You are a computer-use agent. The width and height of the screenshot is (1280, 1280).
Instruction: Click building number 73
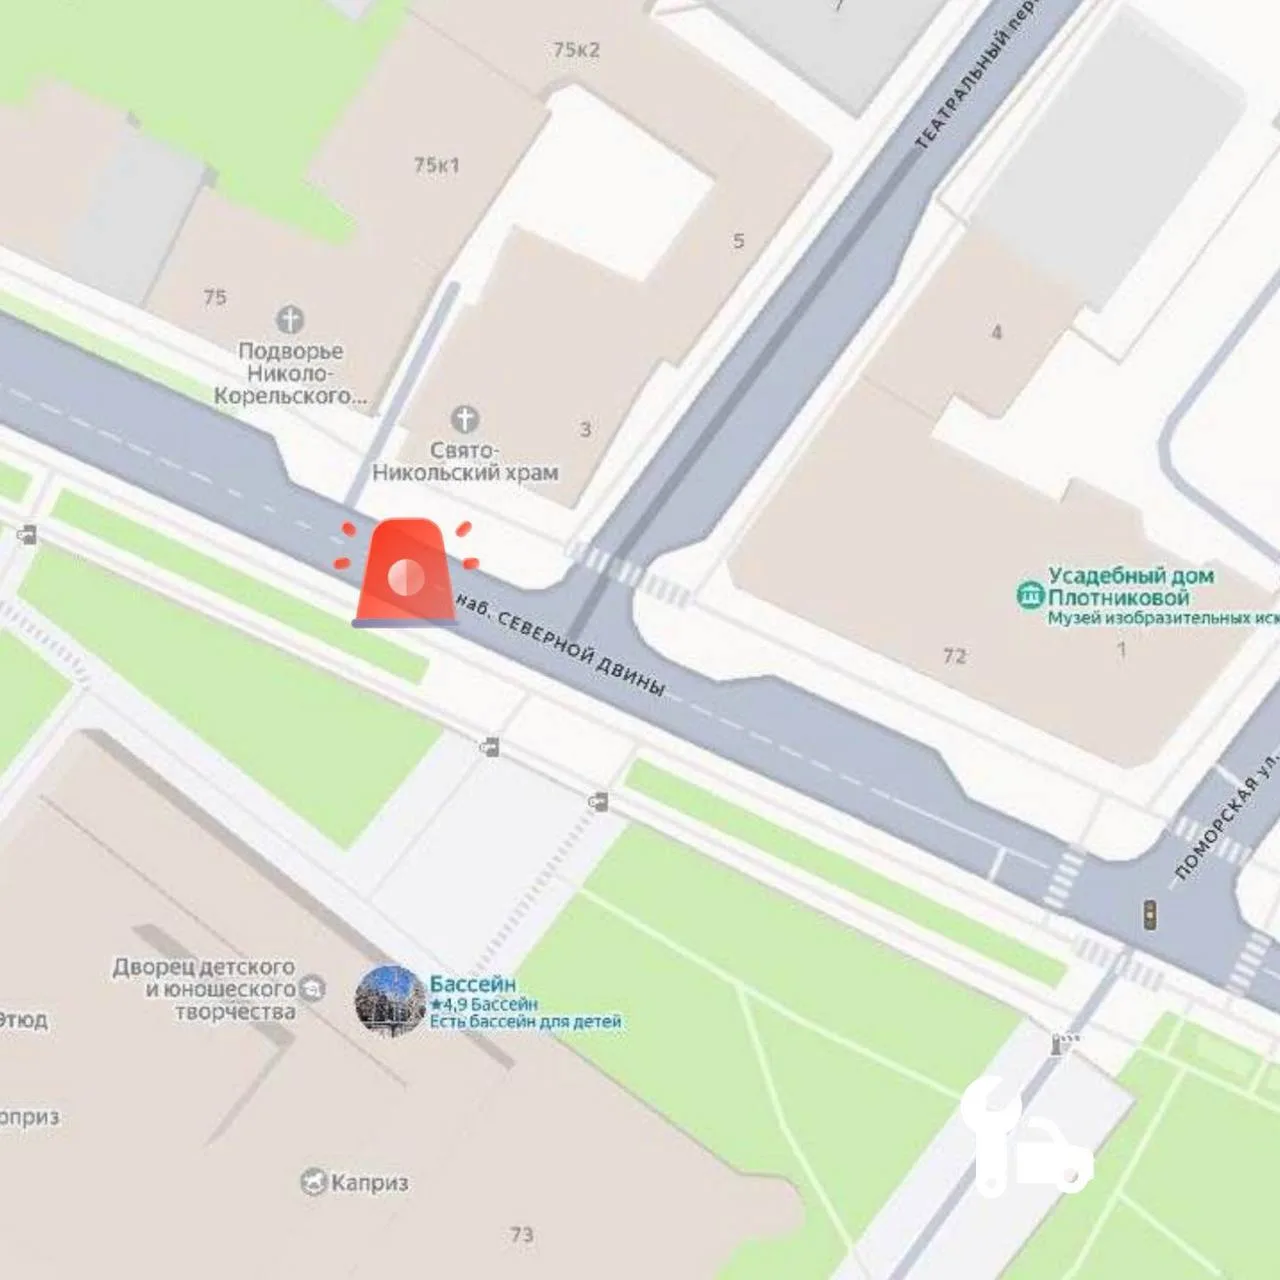522,1235
